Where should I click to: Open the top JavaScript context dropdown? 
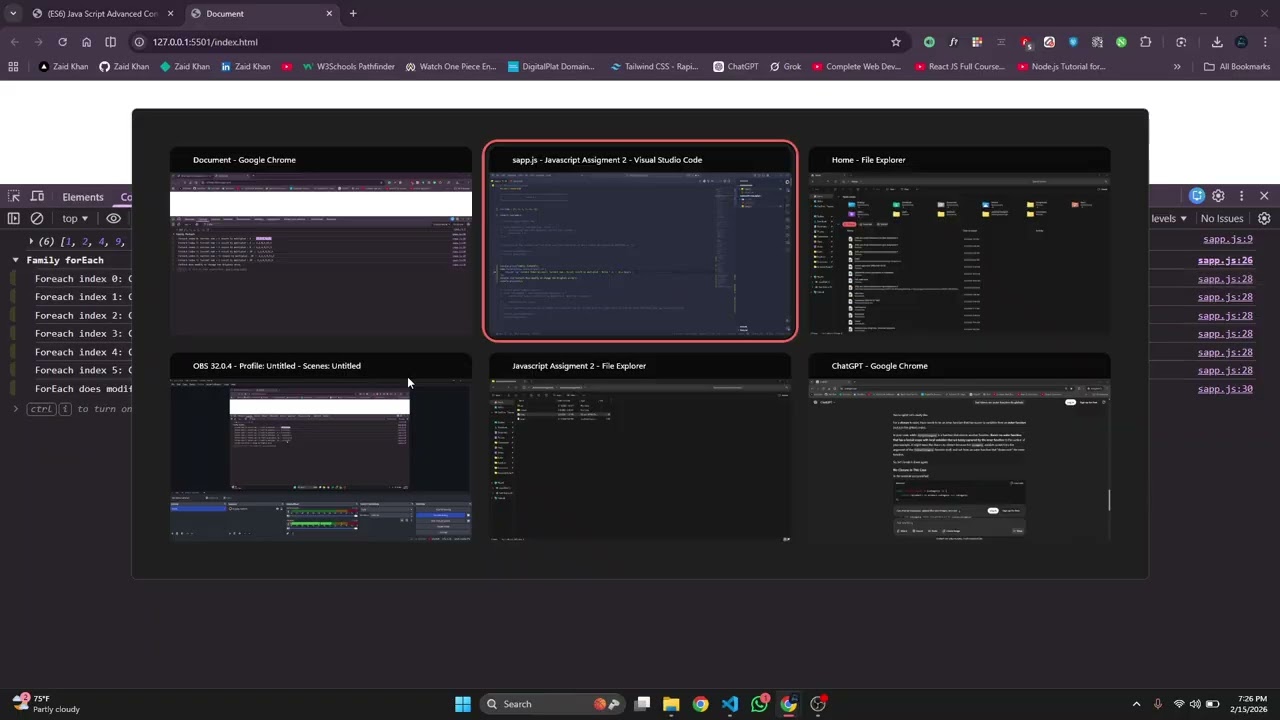coord(75,218)
